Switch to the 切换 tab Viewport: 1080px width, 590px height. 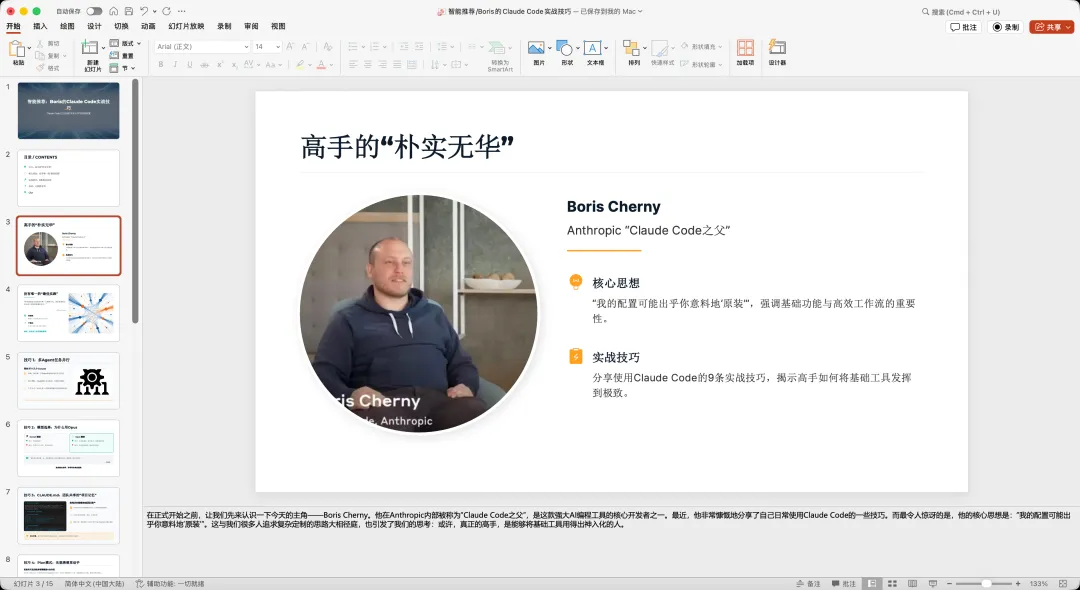click(x=121, y=26)
